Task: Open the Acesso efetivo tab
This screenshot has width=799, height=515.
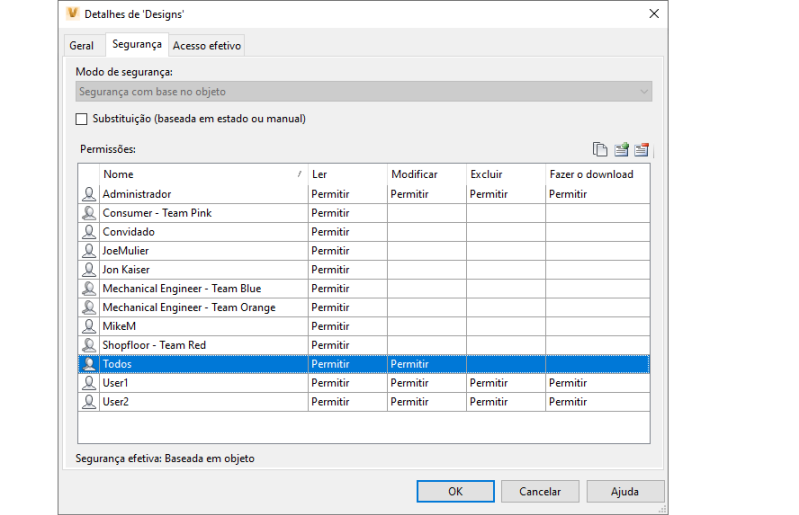Action: coord(207,46)
